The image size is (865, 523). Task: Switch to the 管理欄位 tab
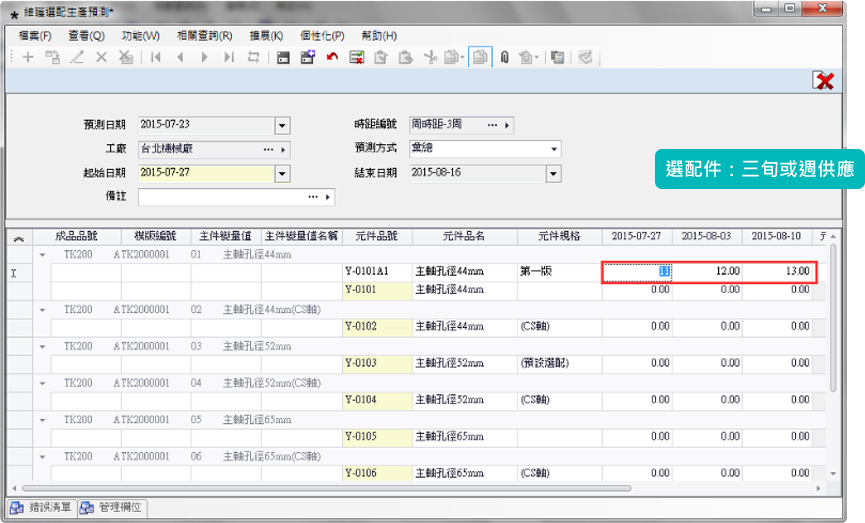pyautogui.click(x=114, y=508)
